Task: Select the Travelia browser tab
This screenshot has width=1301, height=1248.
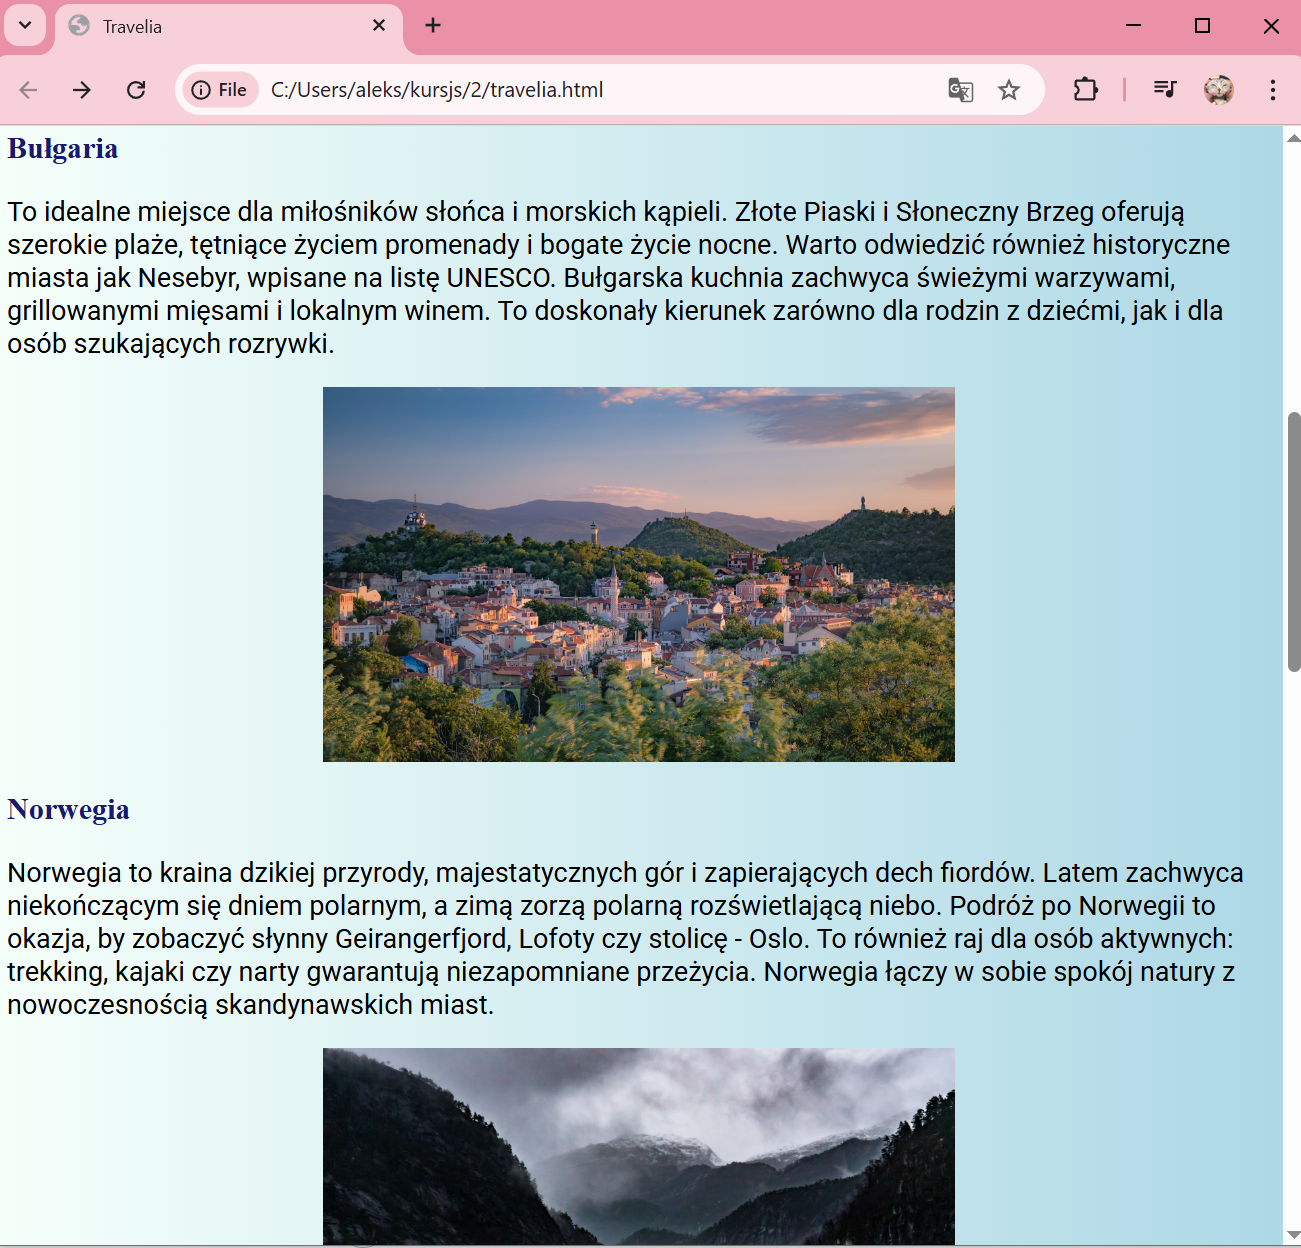Action: click(x=228, y=27)
